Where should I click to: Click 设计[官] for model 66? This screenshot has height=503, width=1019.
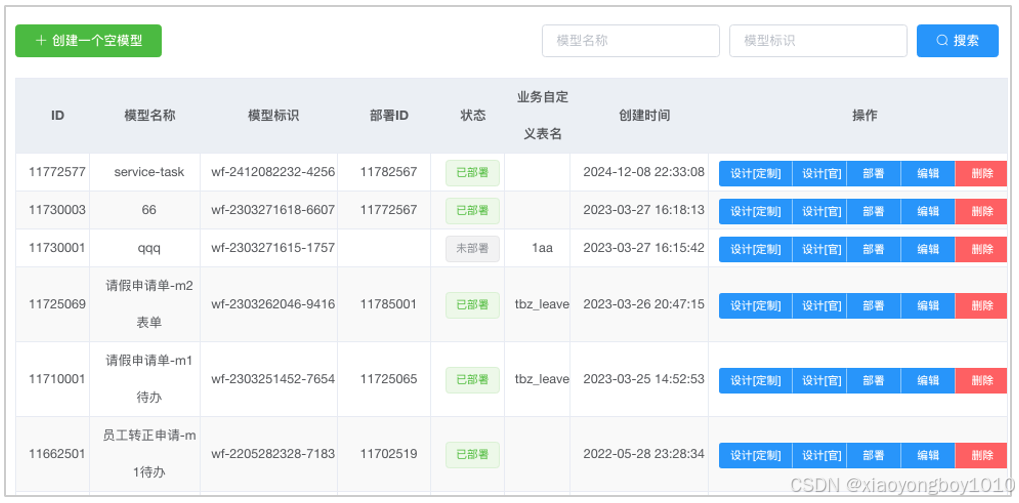(x=819, y=211)
